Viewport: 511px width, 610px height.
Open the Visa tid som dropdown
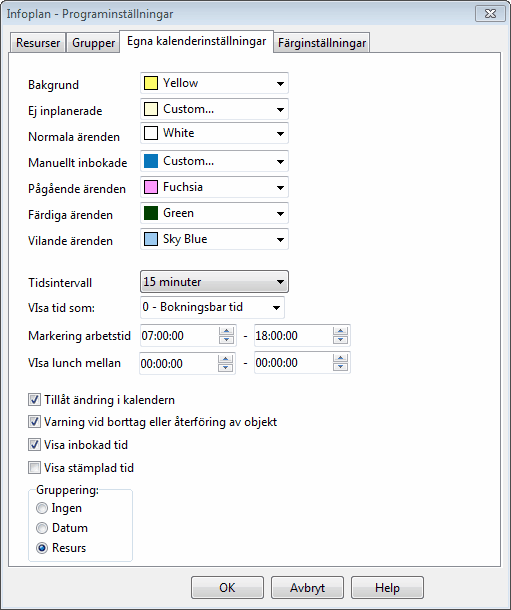212,307
